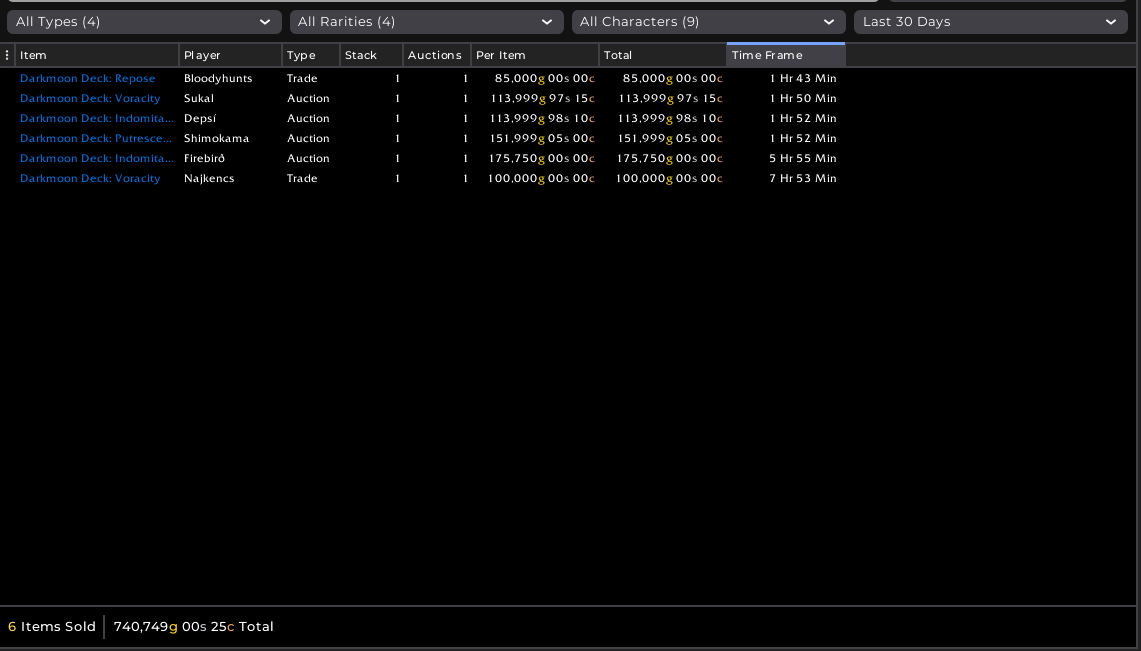Viewport: 1141px width, 651px height.
Task: Select Darkmoon Deck: Repose item link
Action: [x=87, y=79]
